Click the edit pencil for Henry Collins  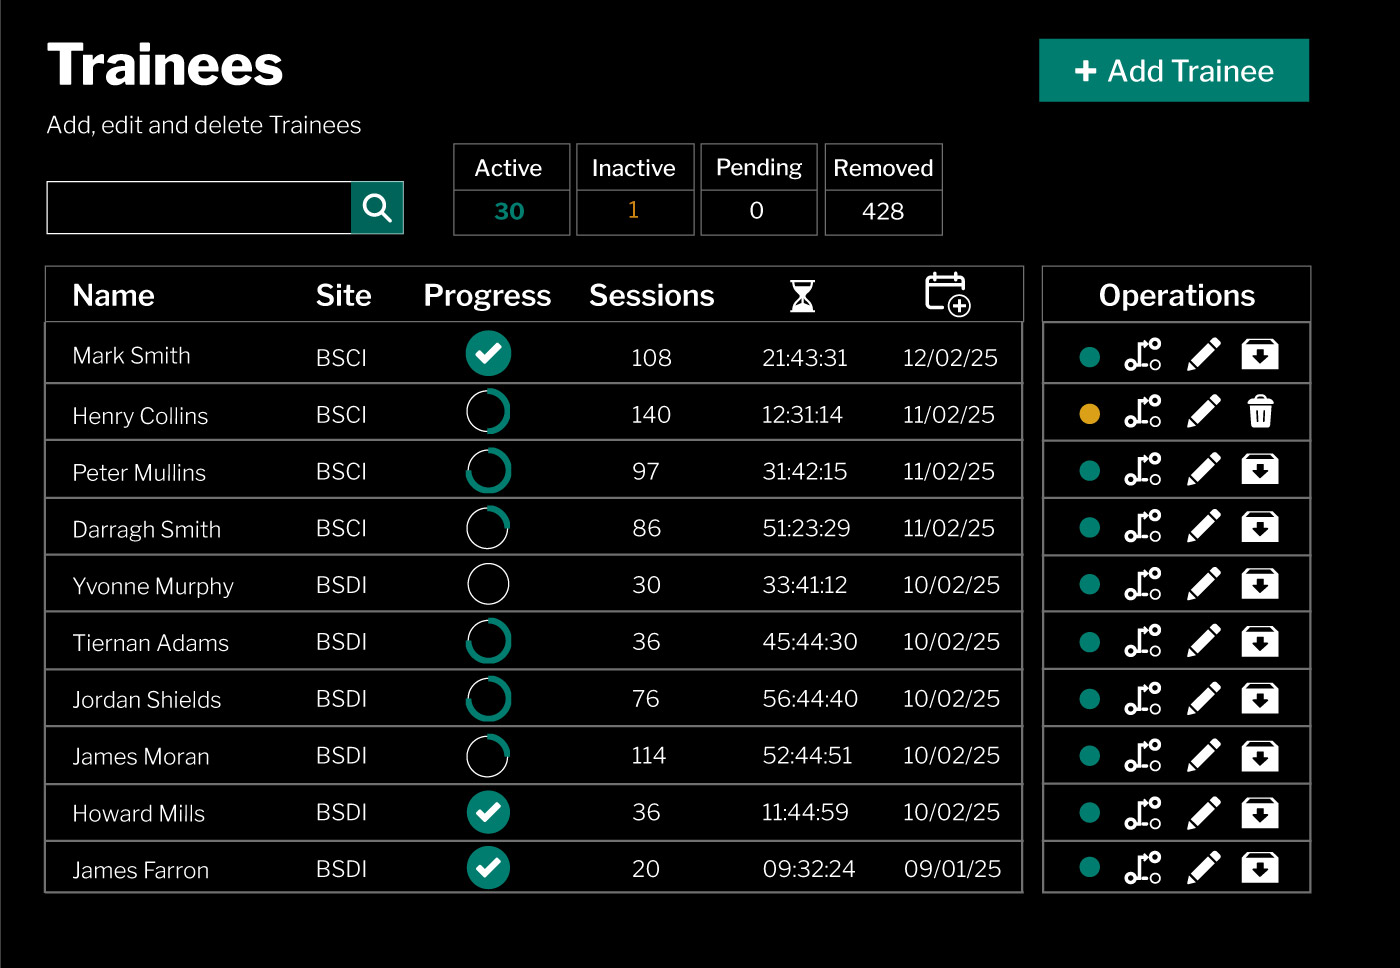[x=1203, y=411]
